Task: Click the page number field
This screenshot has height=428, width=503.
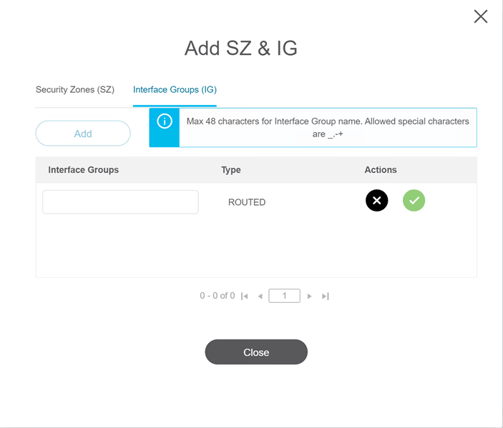Action: point(284,296)
